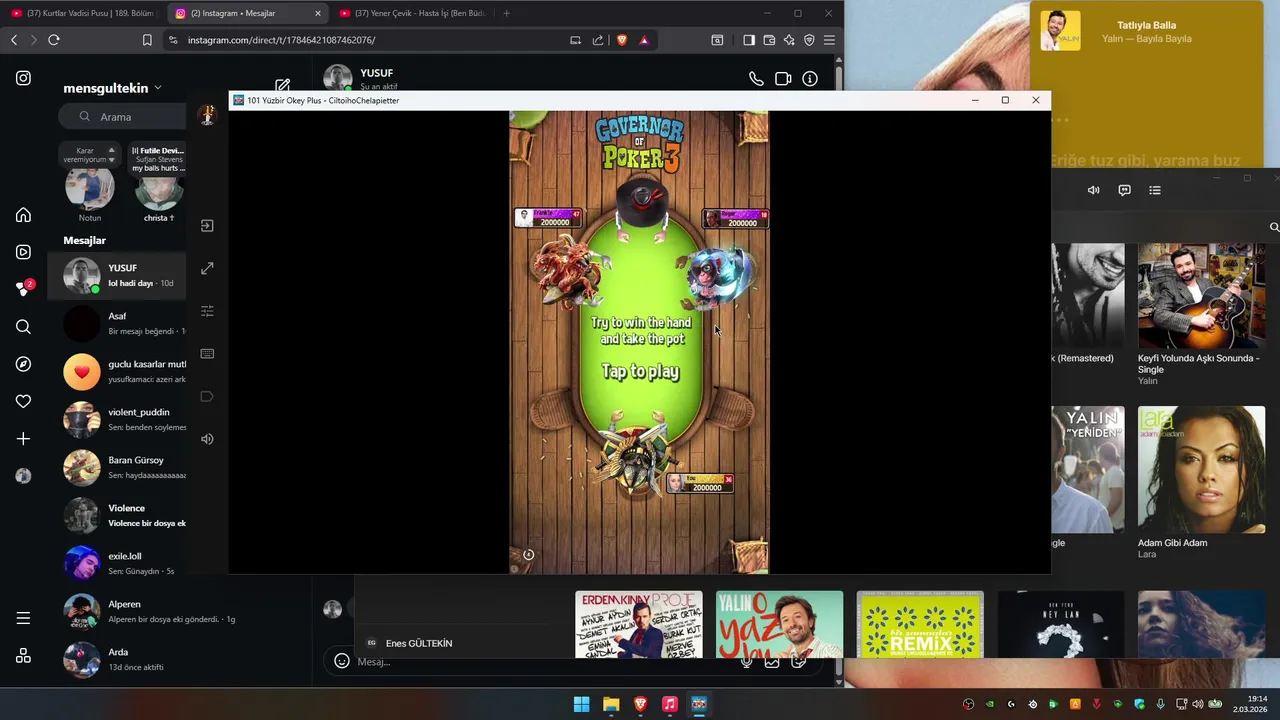Open Reels icon in Instagram sidebar
This screenshot has height=720, width=1280.
[x=23, y=252]
